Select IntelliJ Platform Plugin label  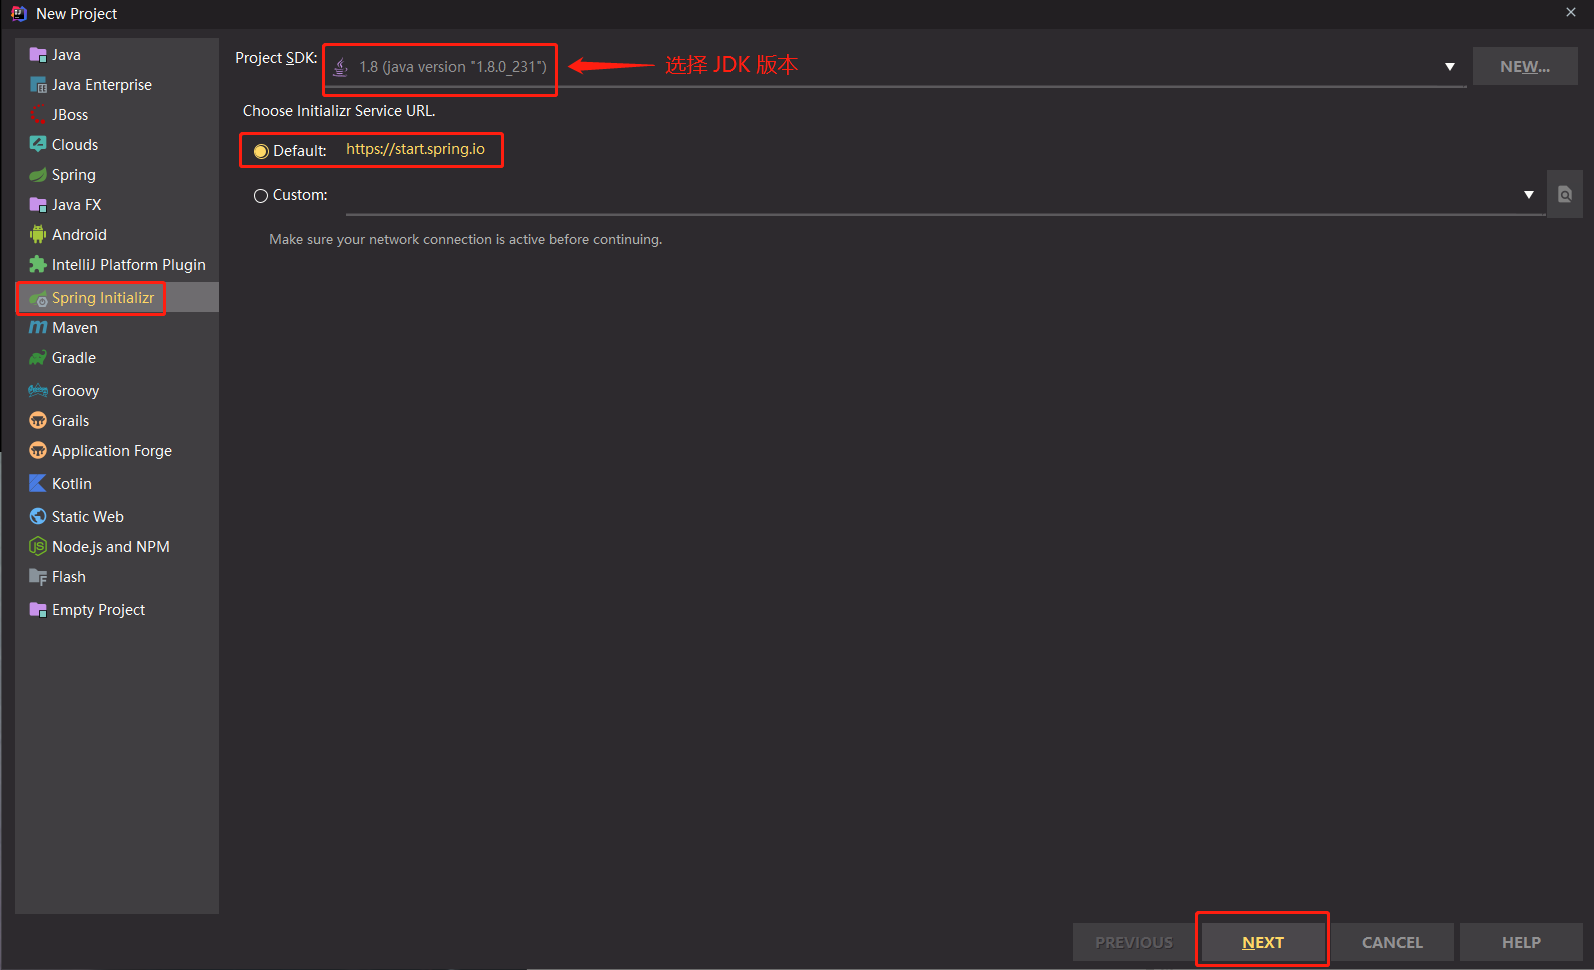[x=129, y=265]
